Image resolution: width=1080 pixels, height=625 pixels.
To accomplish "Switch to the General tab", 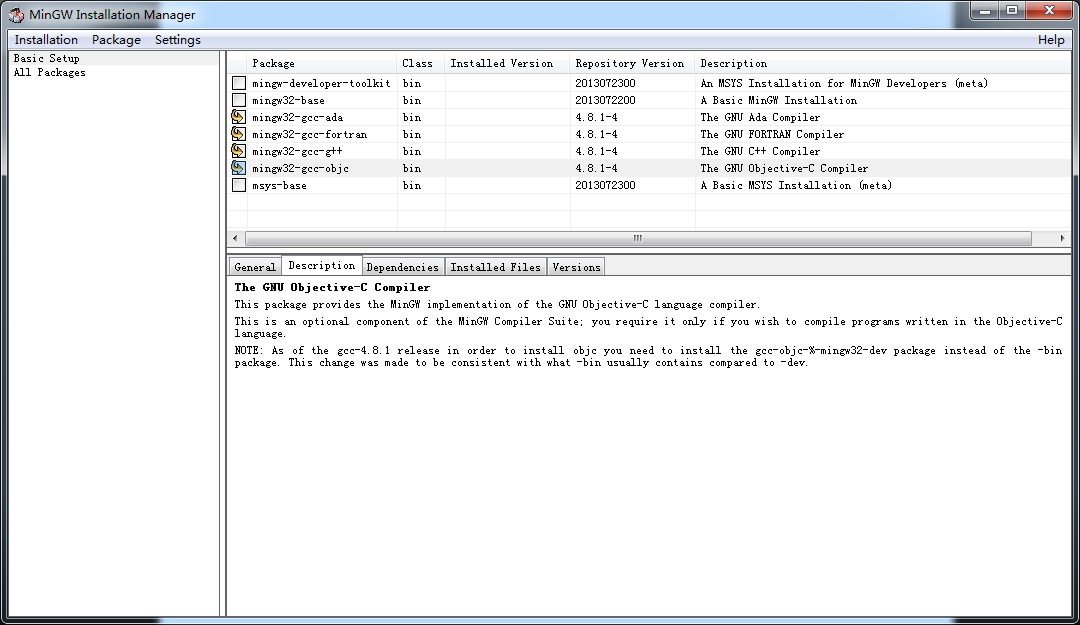I will point(255,267).
